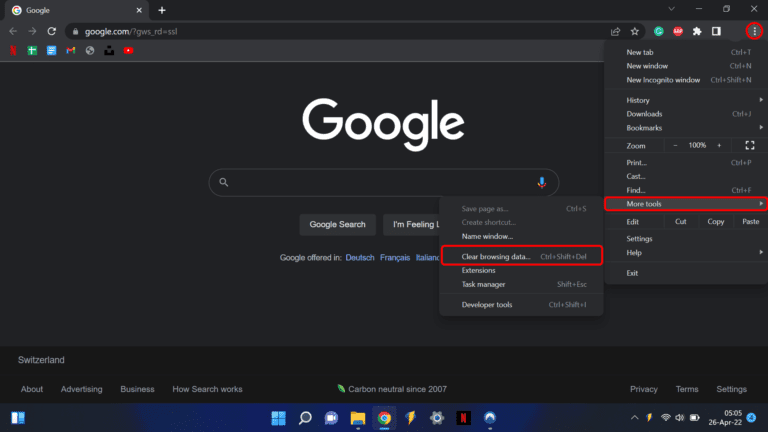The width and height of the screenshot is (768, 432).
Task: Click the Netflix bookmark in bookmarks bar
Action: tap(12, 50)
